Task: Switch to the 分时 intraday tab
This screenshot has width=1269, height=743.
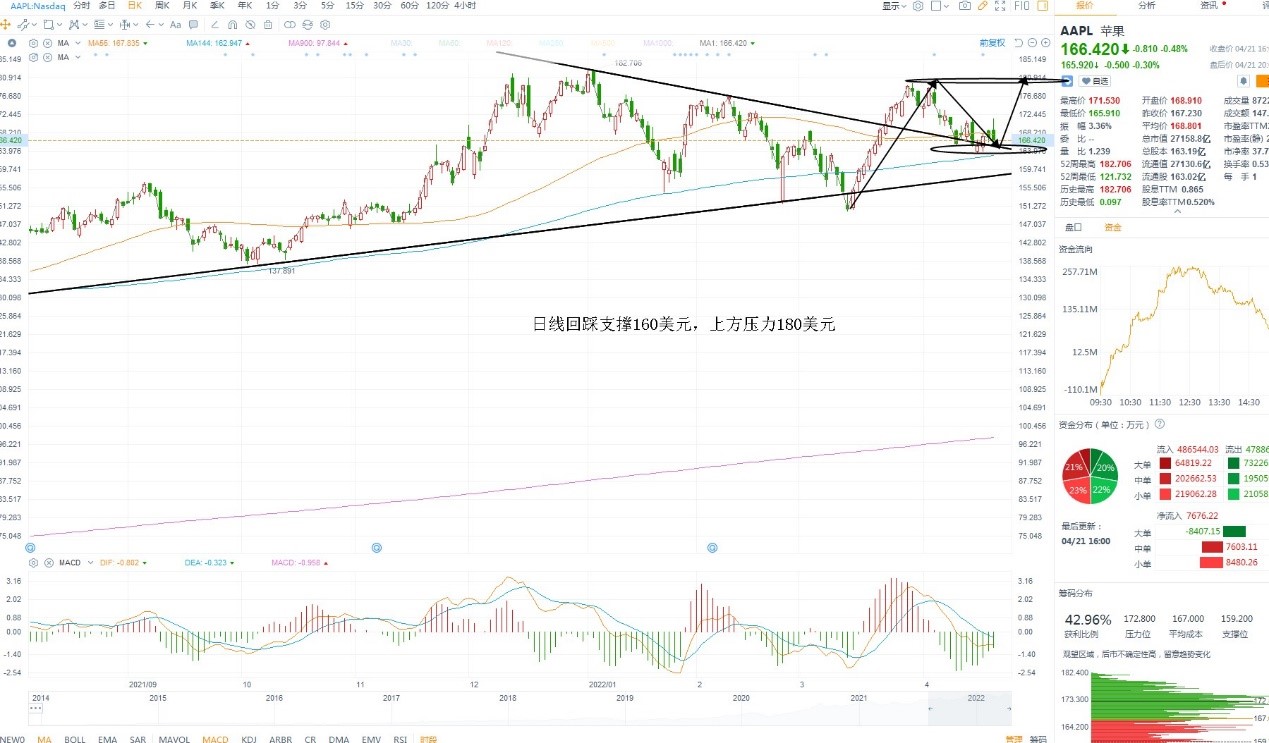Action: (x=81, y=6)
